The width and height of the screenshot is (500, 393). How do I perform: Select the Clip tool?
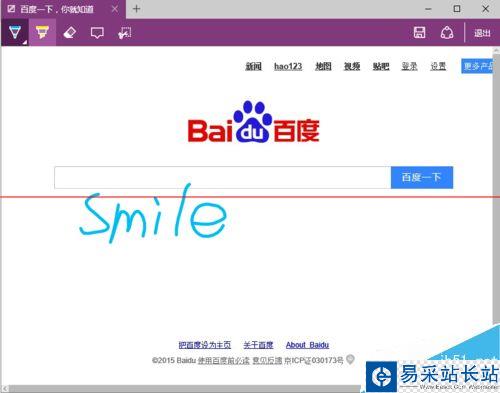pyautogui.click(x=125, y=33)
